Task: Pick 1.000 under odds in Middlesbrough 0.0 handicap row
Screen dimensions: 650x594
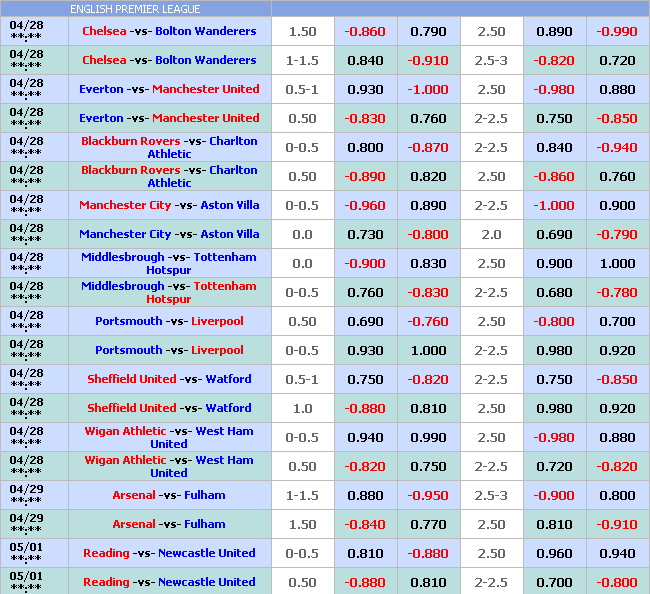Action: click(617, 264)
